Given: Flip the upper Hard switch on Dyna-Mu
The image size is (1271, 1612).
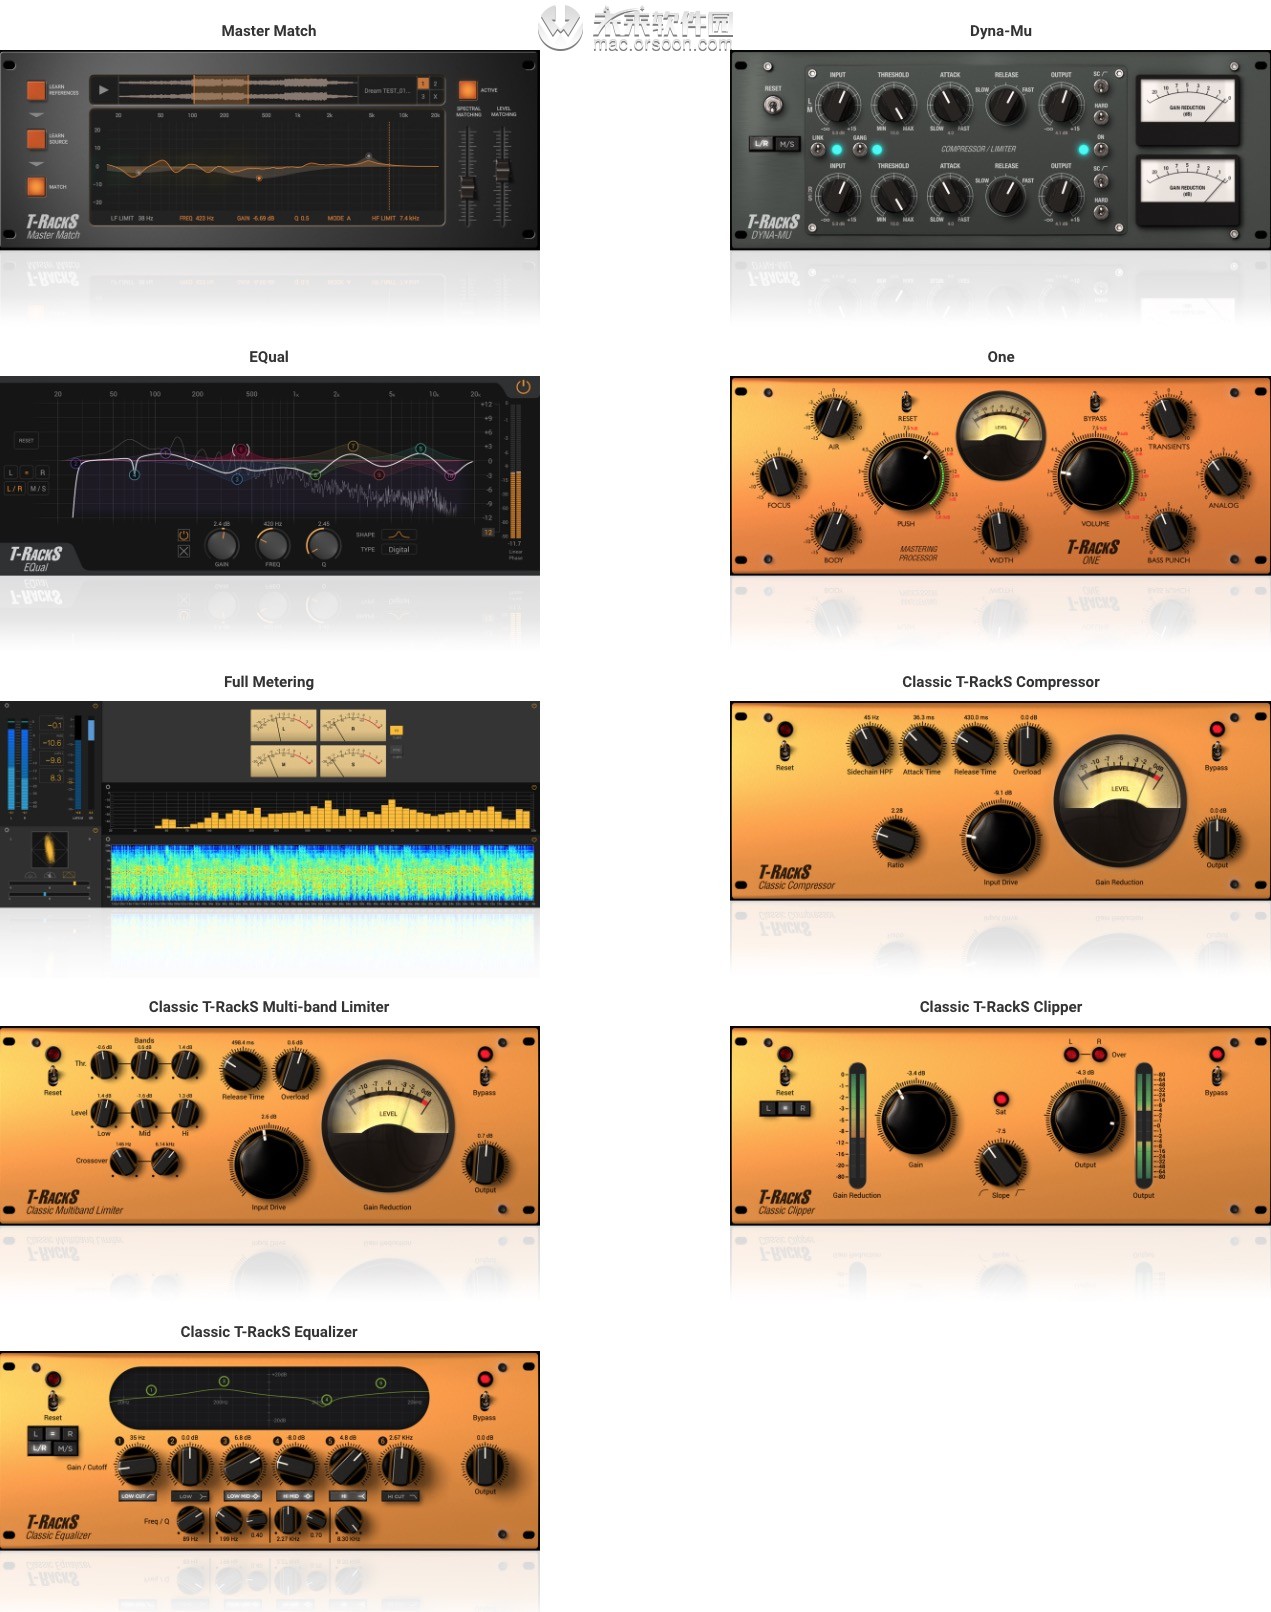Looking at the screenshot, I should [1101, 117].
